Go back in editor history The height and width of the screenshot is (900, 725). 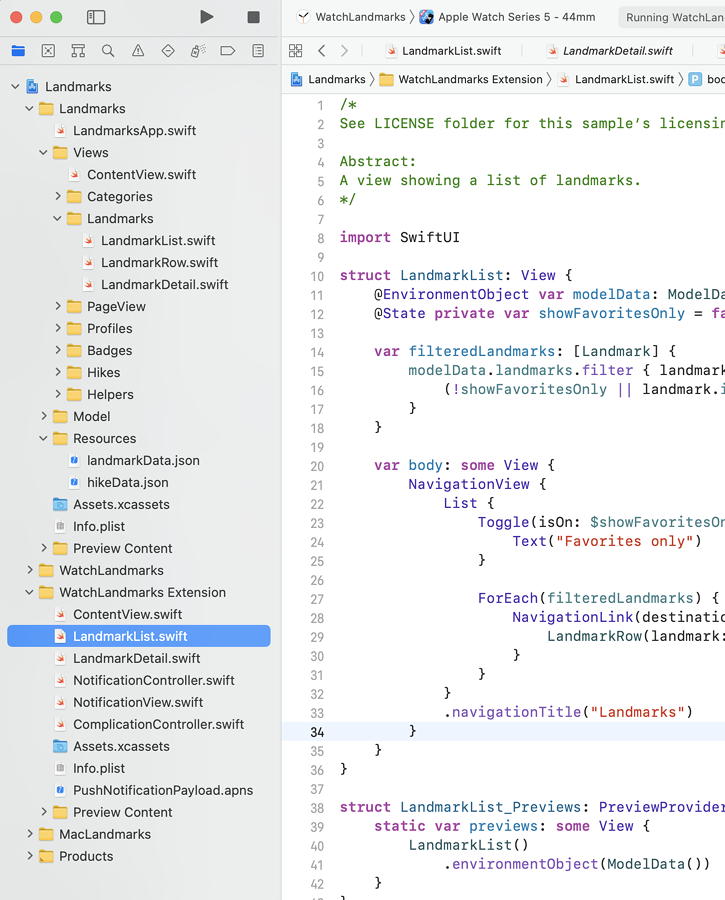[x=321, y=51]
